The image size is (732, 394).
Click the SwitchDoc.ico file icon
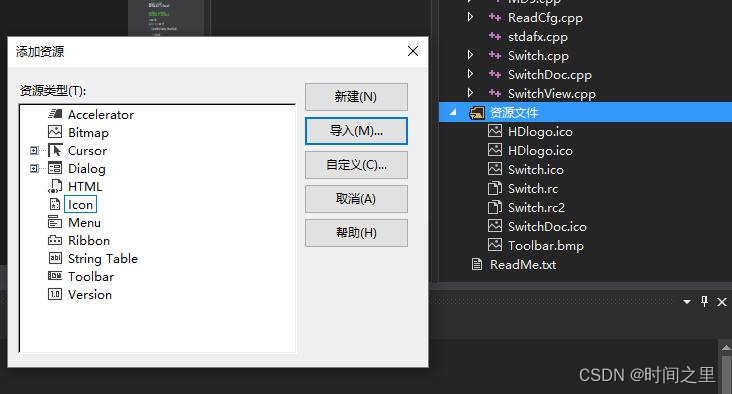(495, 226)
